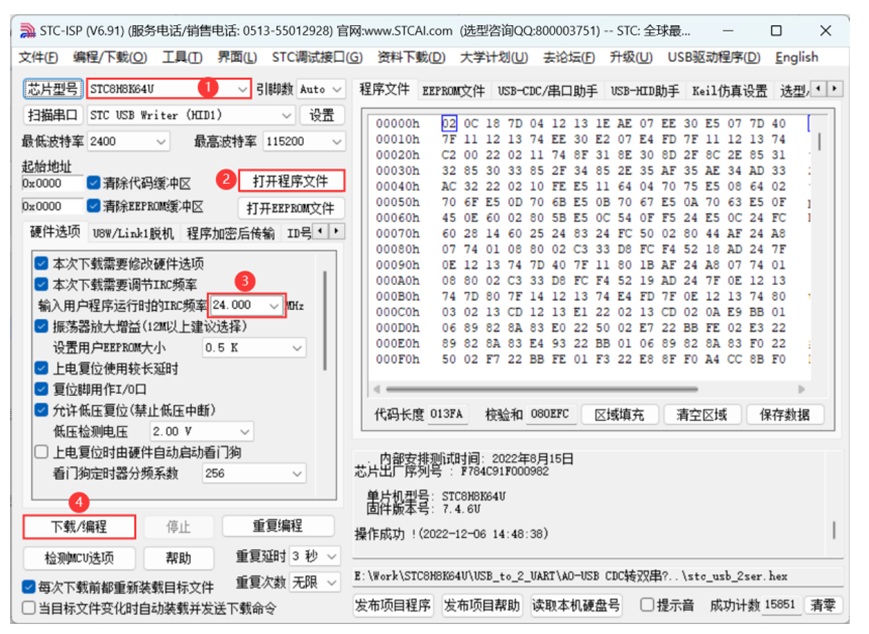Click 打开程序文件 button
The width and height of the screenshot is (869, 634).
(291, 181)
